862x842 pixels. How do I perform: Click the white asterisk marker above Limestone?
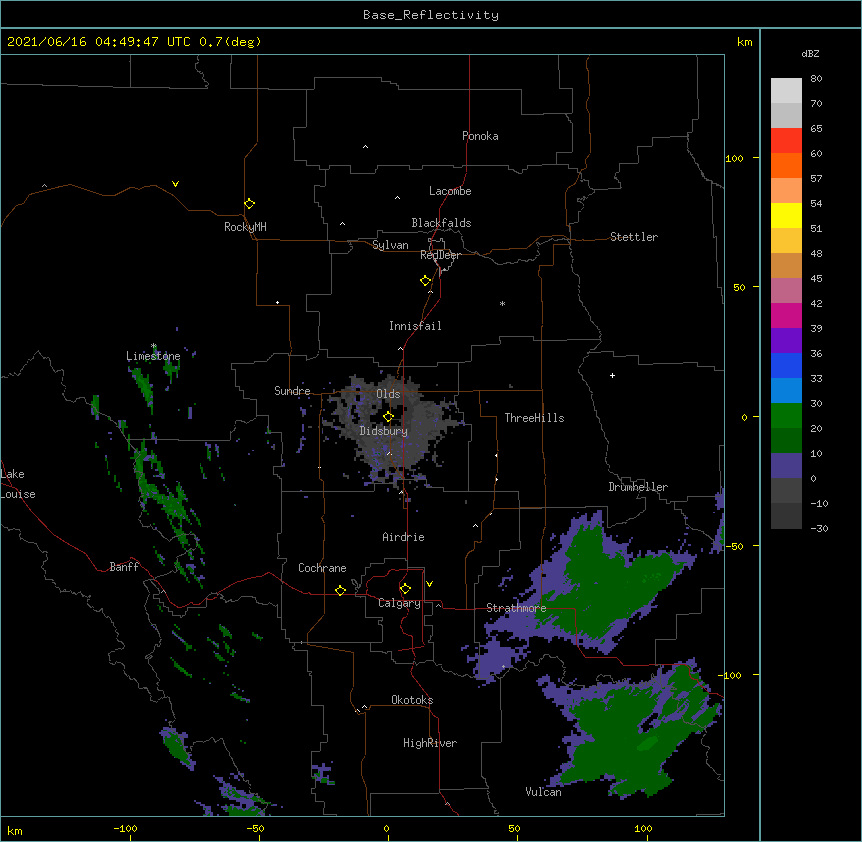[x=154, y=346]
